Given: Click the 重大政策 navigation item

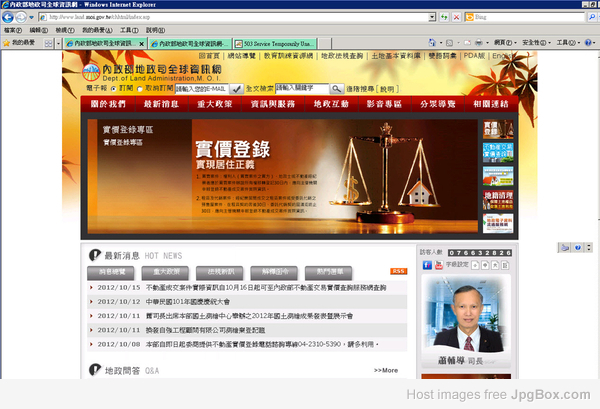Looking at the screenshot, I should [x=215, y=104].
